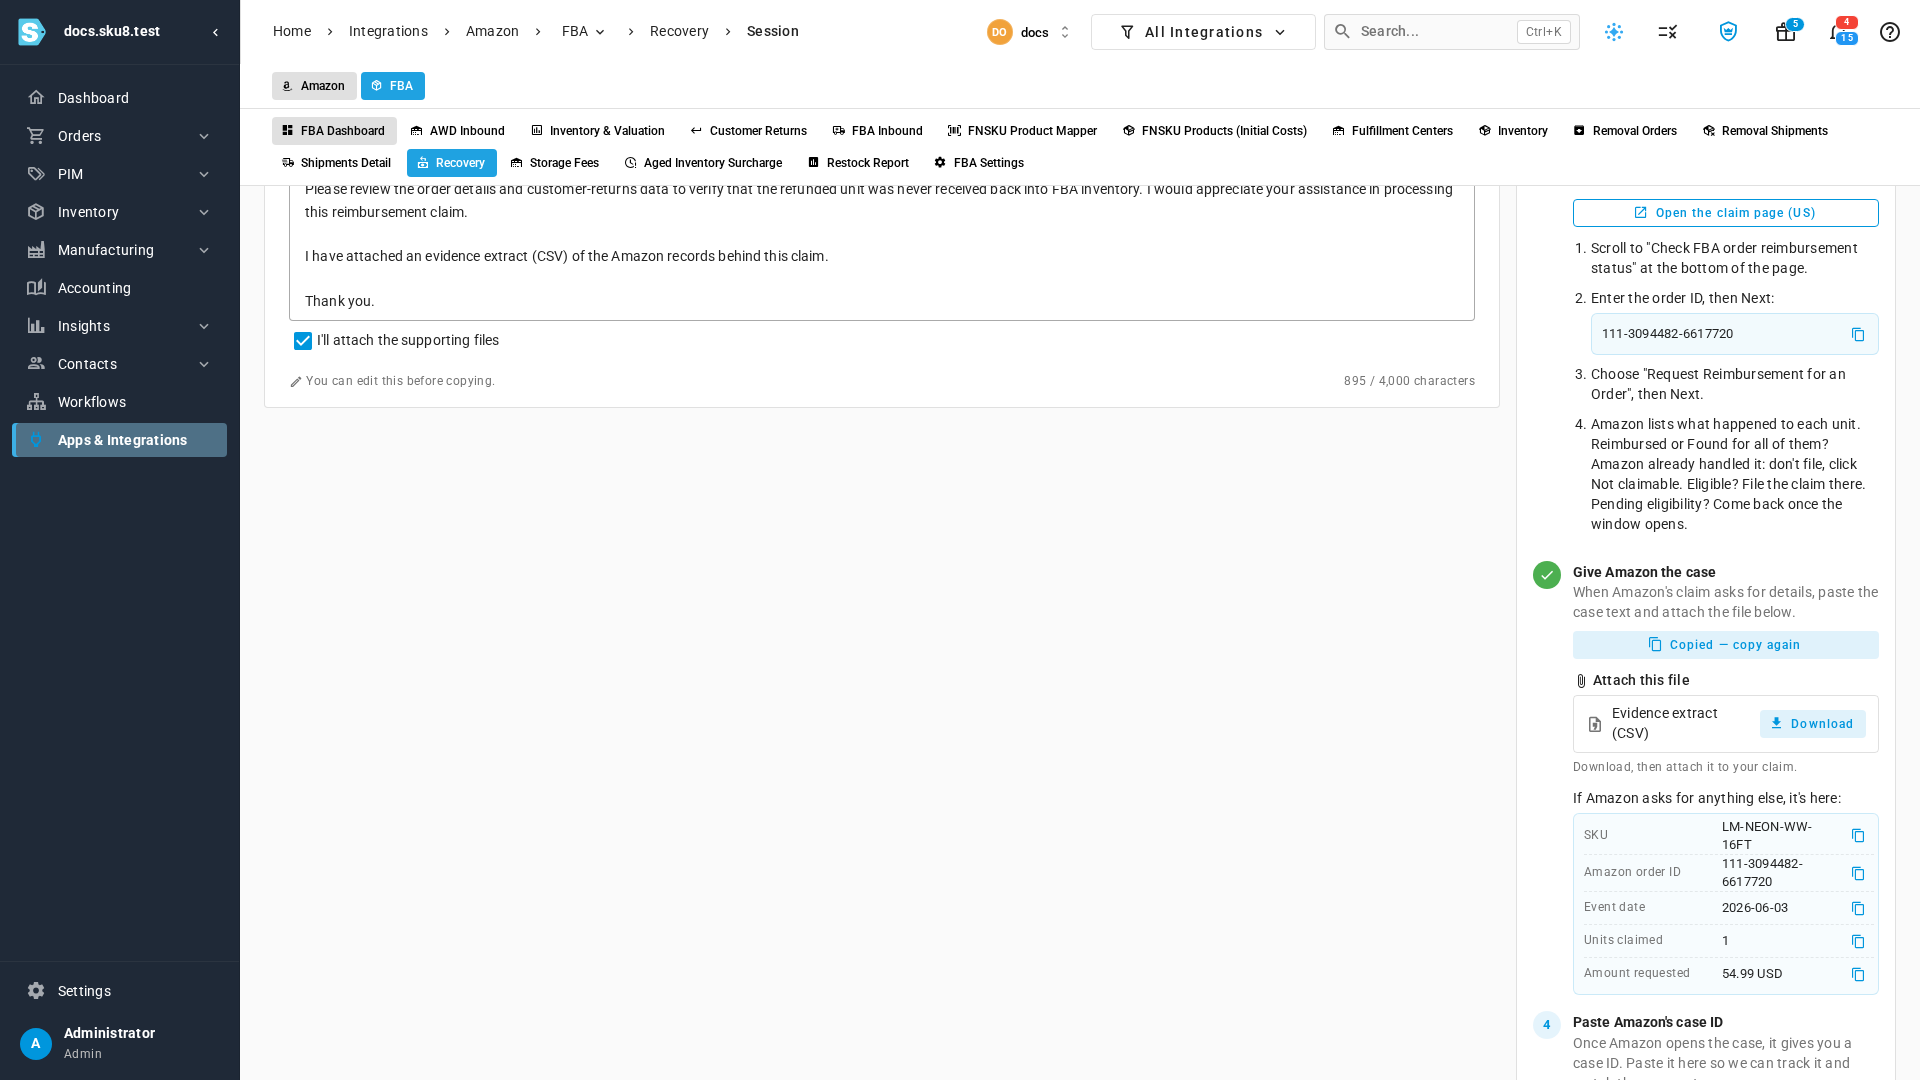
Task: Select the FBA Dashboard tab
Action: point(334,131)
